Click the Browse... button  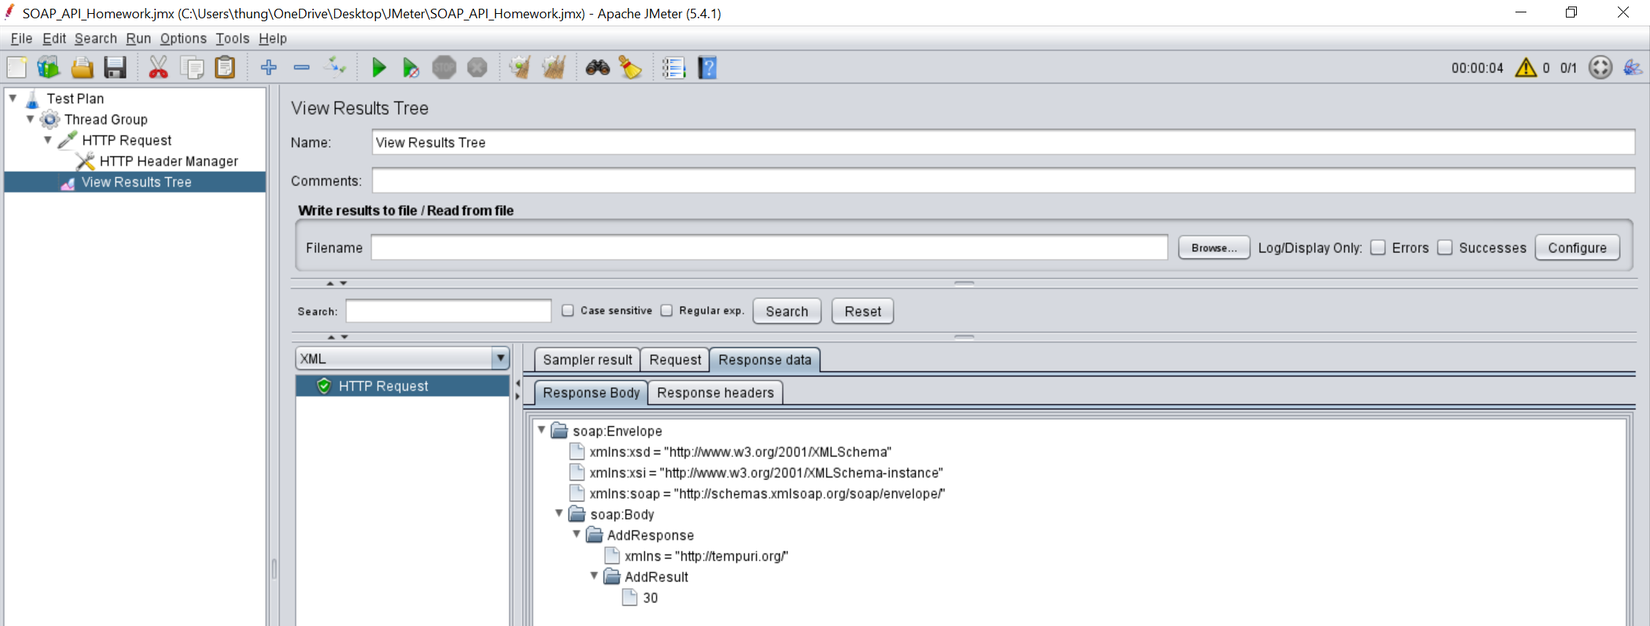click(x=1213, y=248)
